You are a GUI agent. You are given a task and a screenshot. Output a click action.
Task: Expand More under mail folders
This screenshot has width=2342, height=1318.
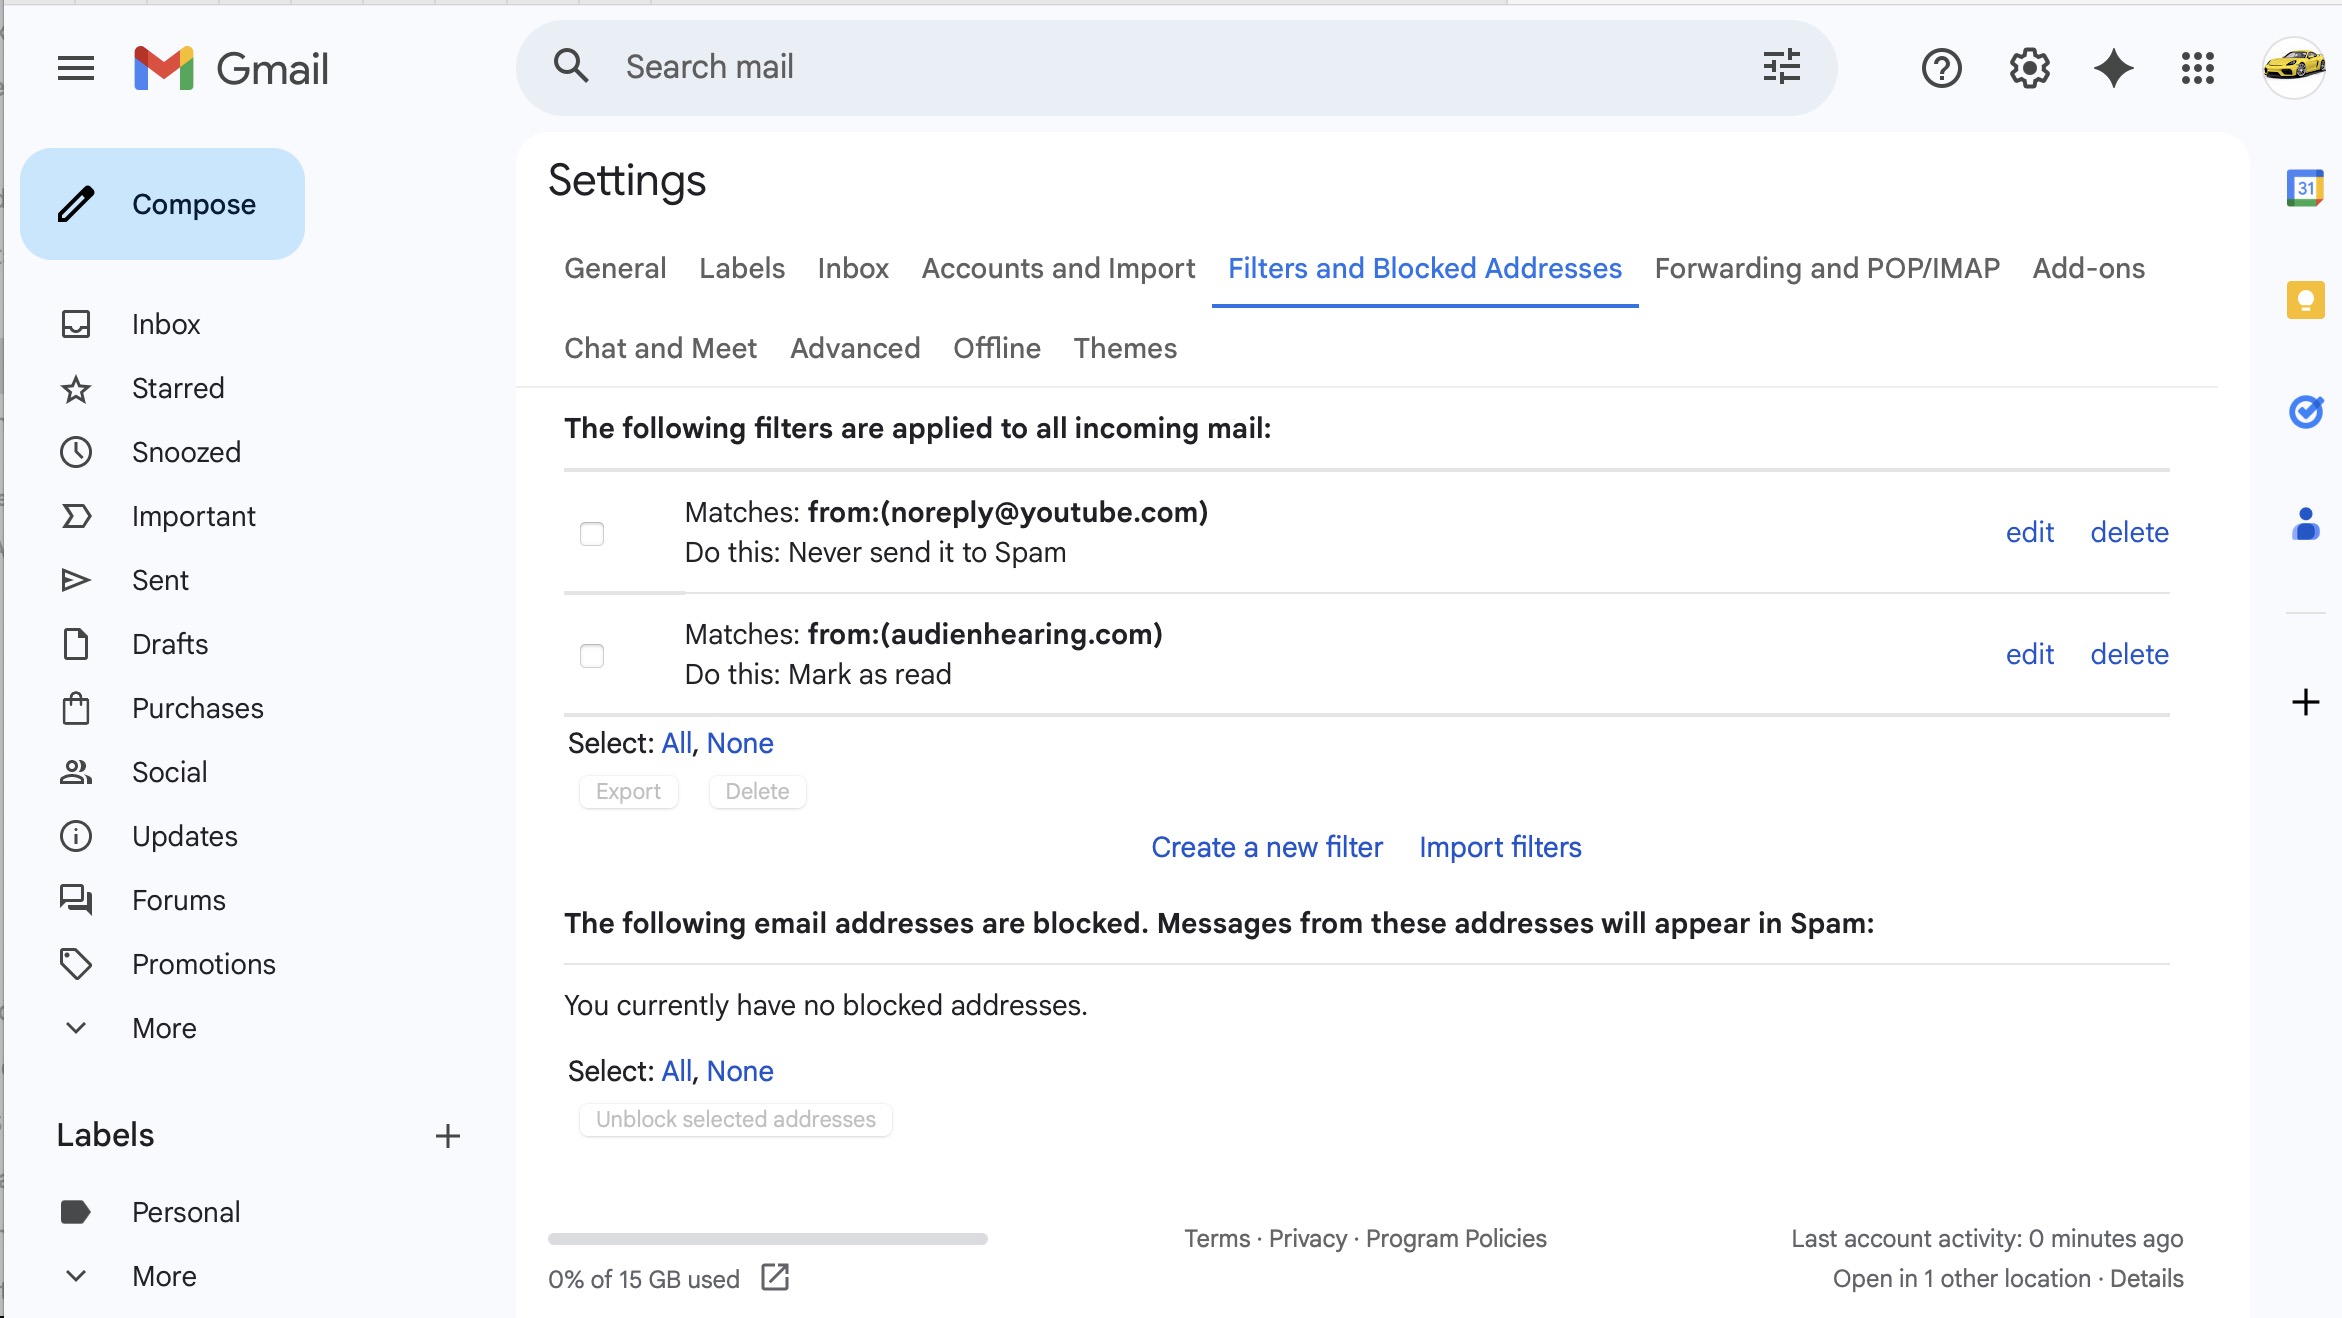tap(164, 1028)
